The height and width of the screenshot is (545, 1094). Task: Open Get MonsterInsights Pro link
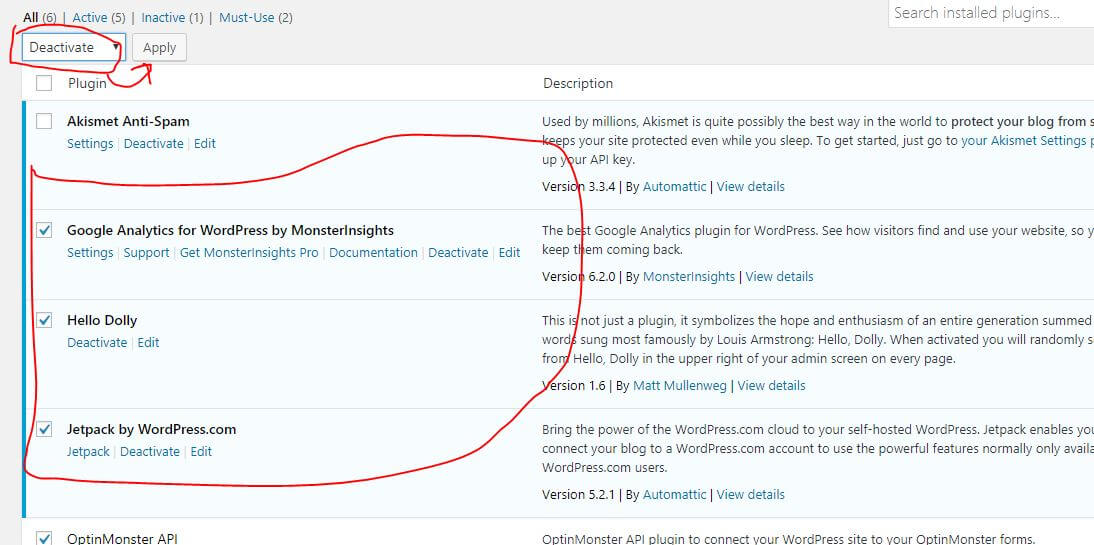[x=249, y=252]
